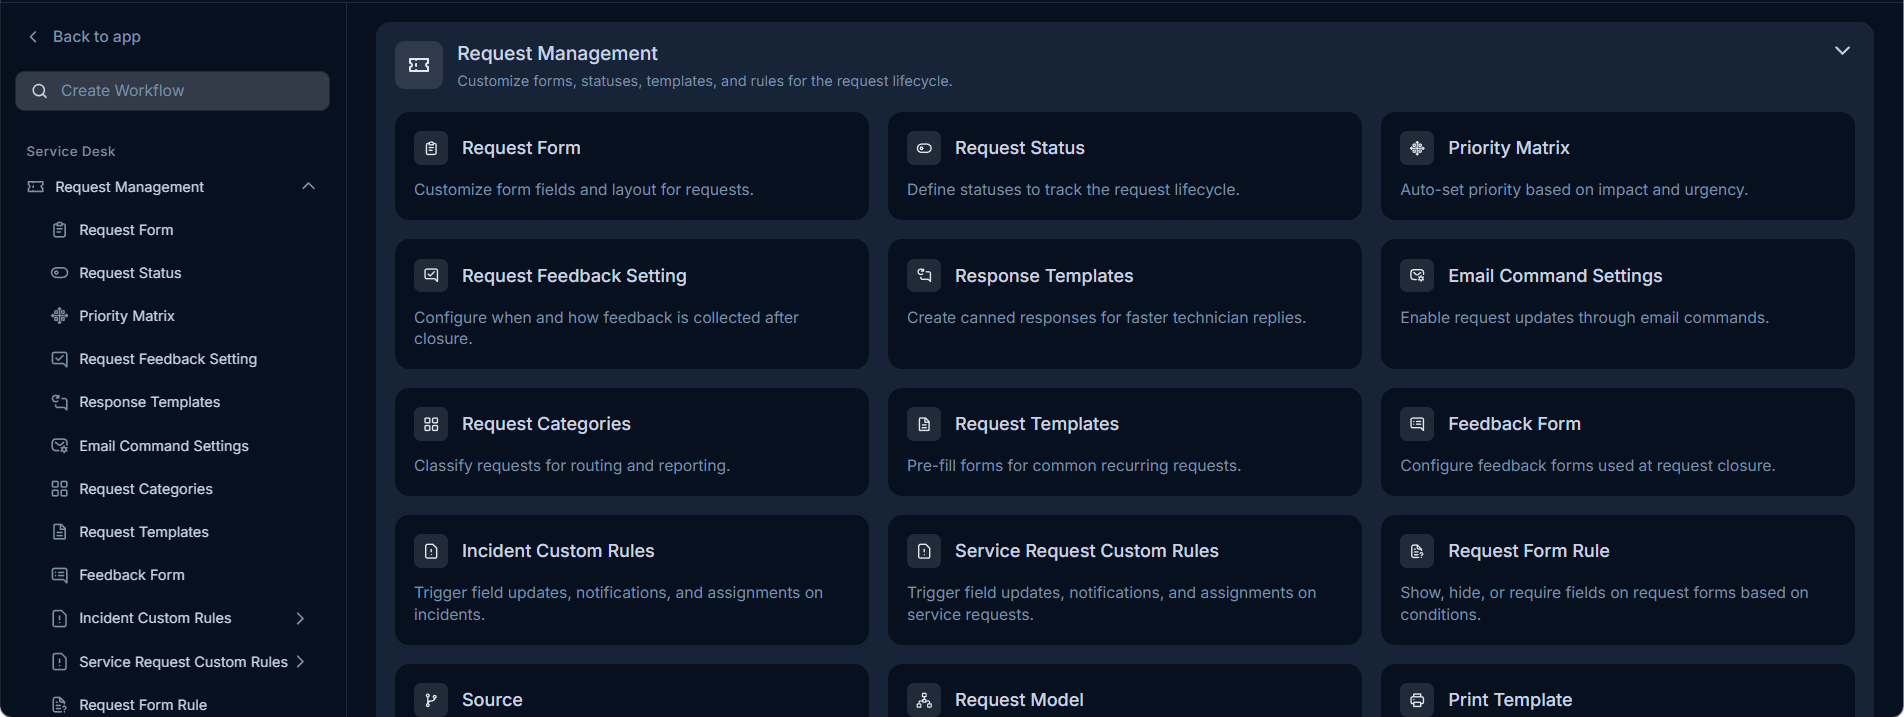
Task: Click the Response Templates card icon
Action: (x=924, y=275)
